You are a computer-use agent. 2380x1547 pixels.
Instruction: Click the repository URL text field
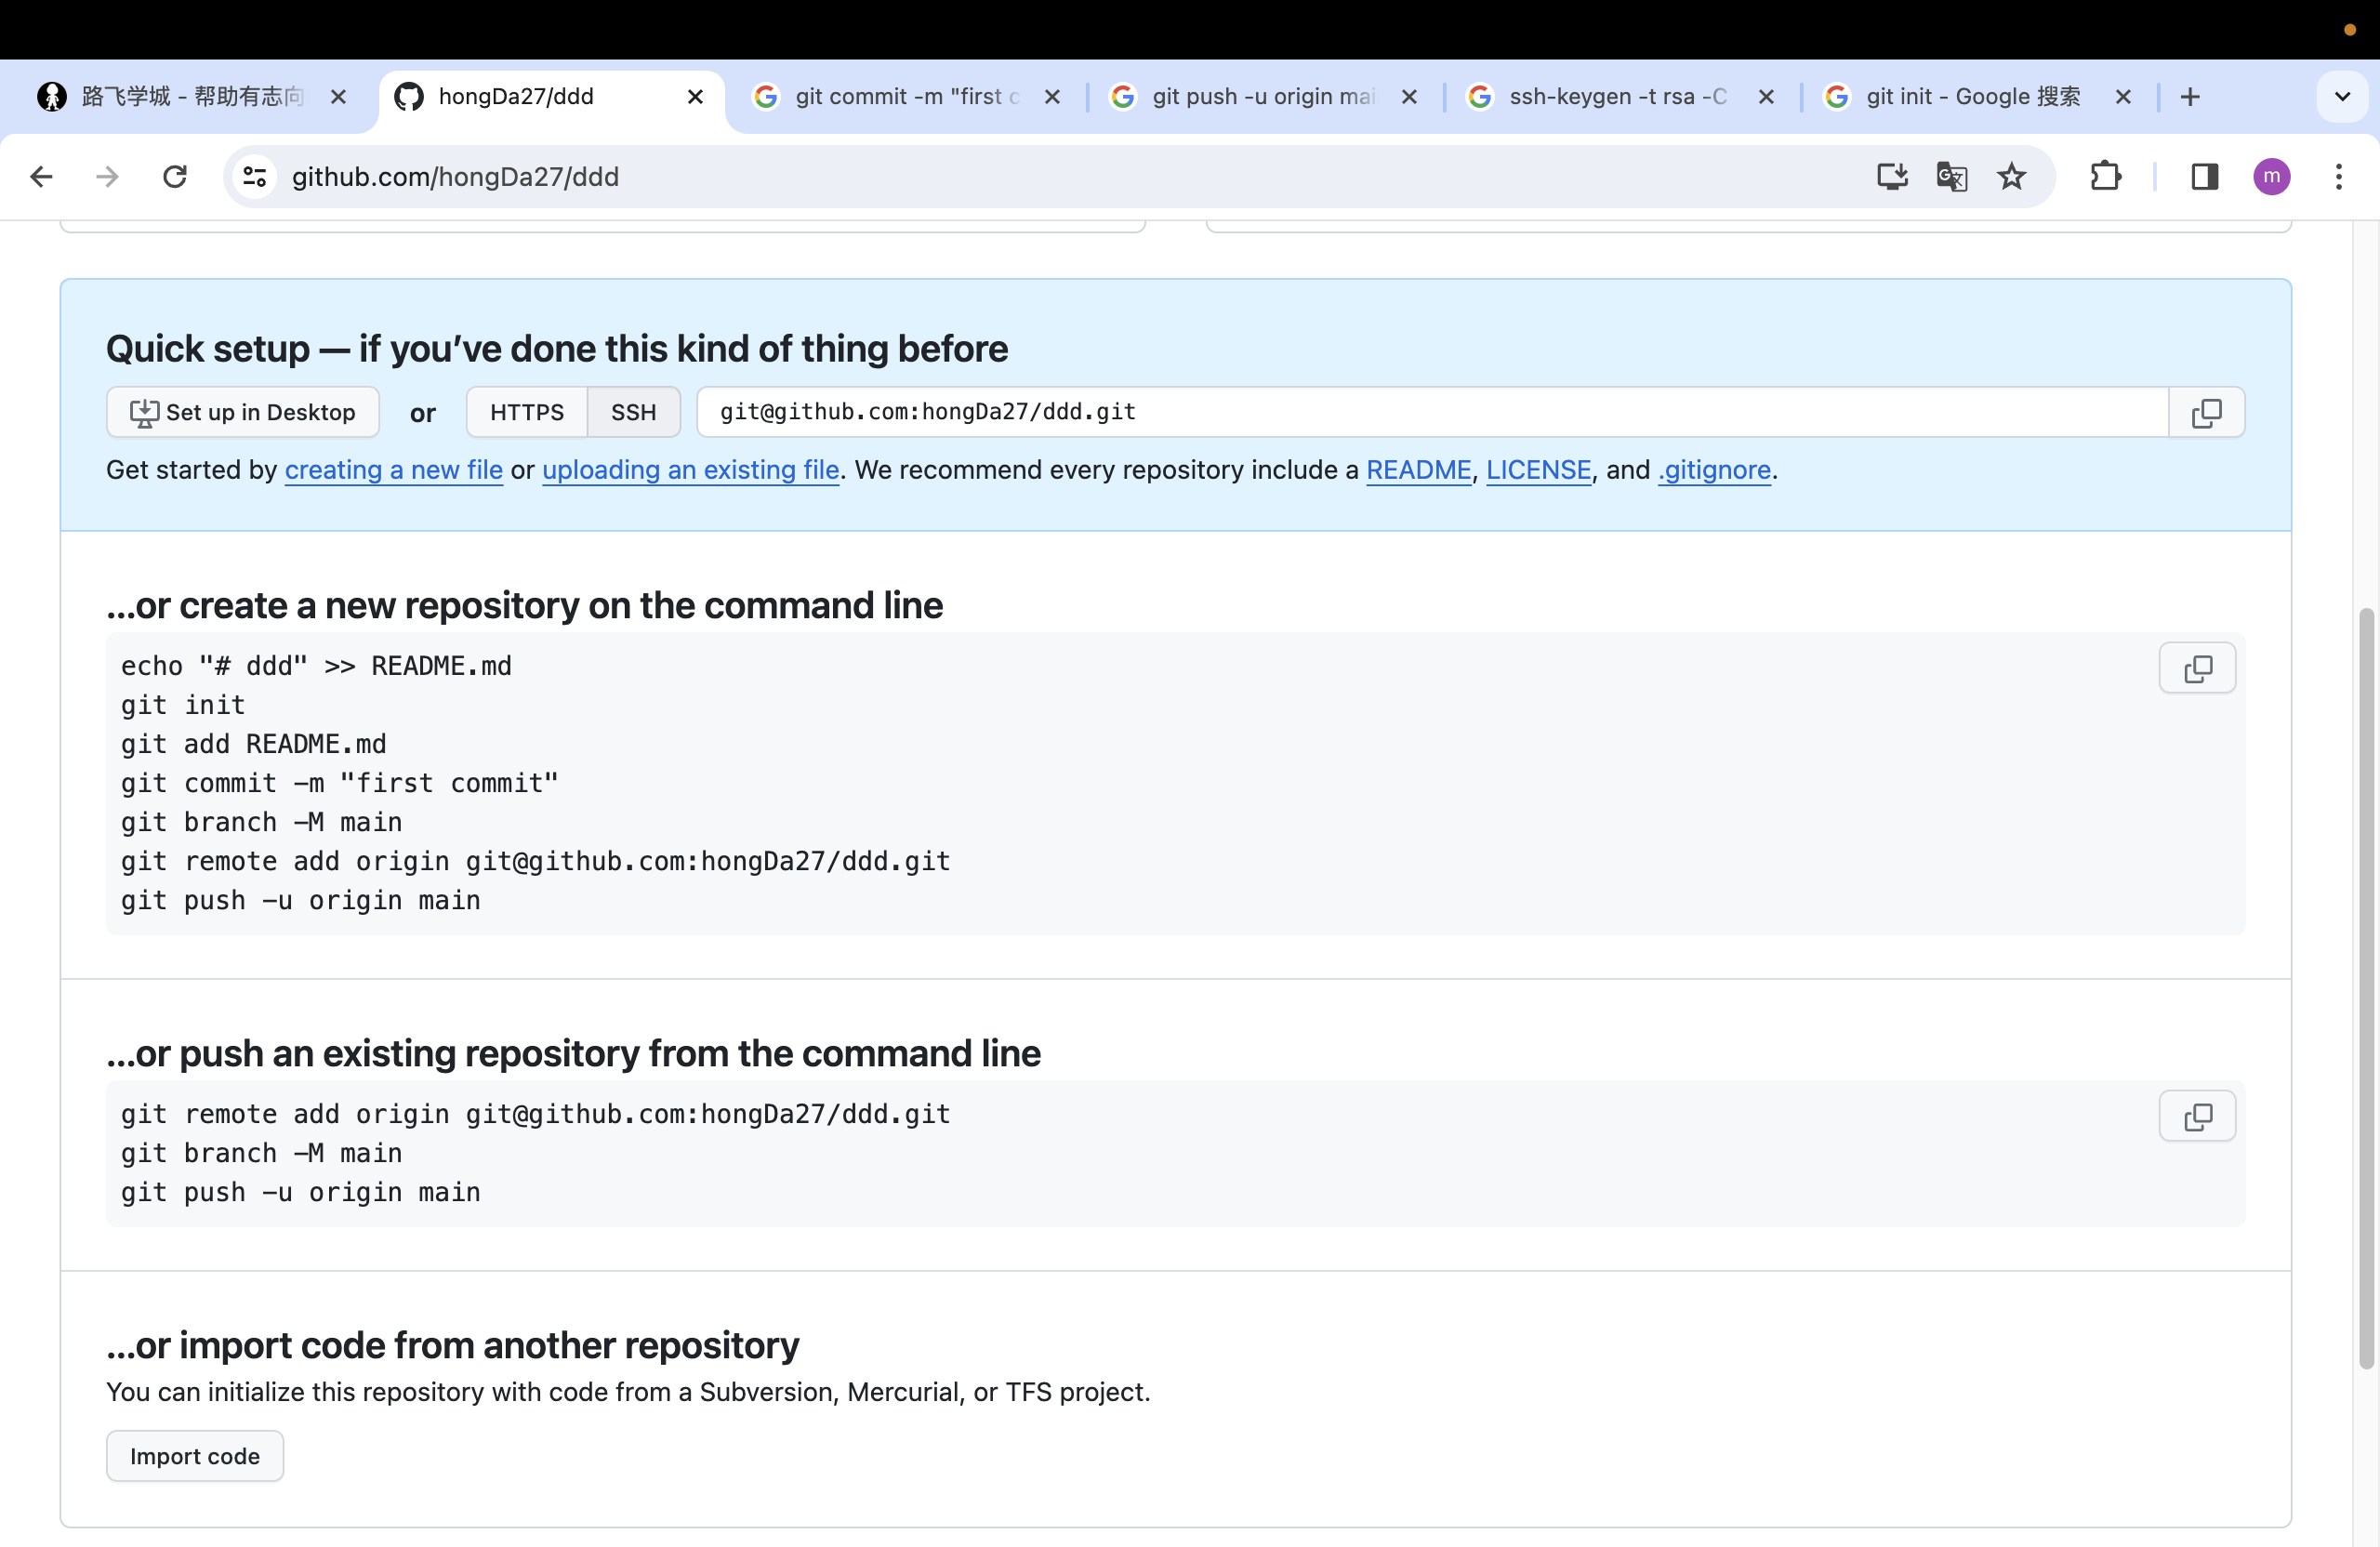pyautogui.click(x=1432, y=412)
